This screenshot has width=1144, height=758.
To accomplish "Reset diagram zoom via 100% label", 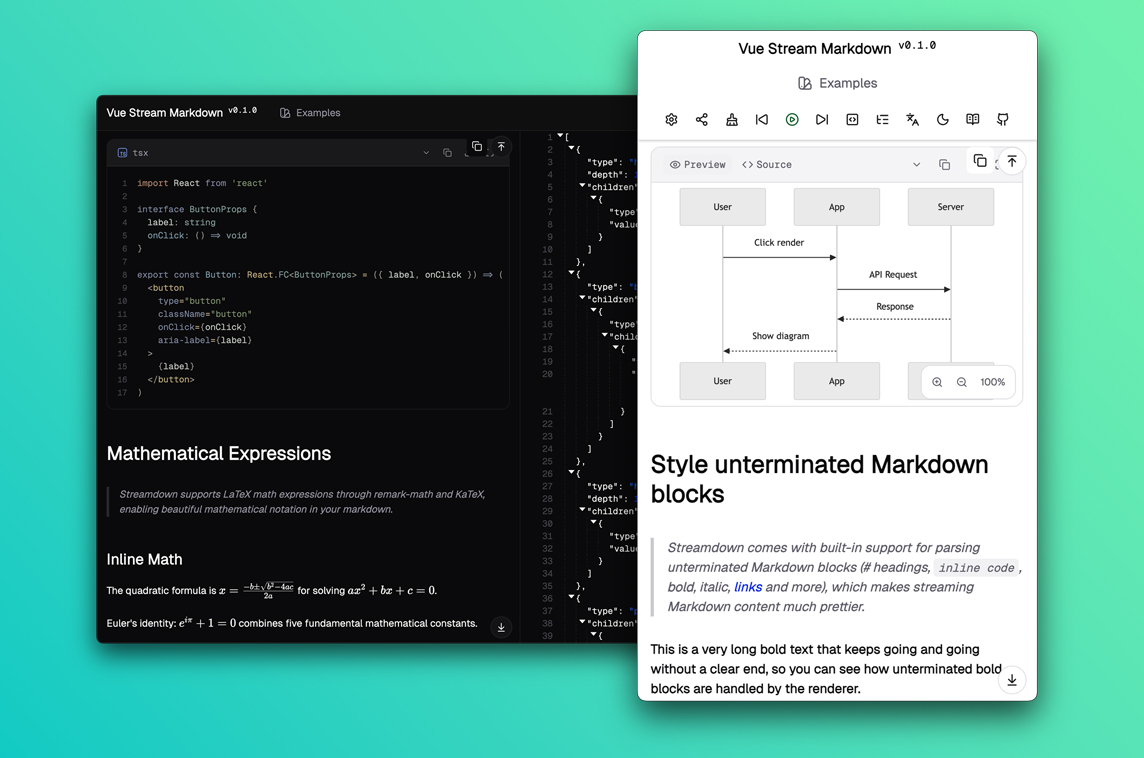I will pyautogui.click(x=992, y=382).
